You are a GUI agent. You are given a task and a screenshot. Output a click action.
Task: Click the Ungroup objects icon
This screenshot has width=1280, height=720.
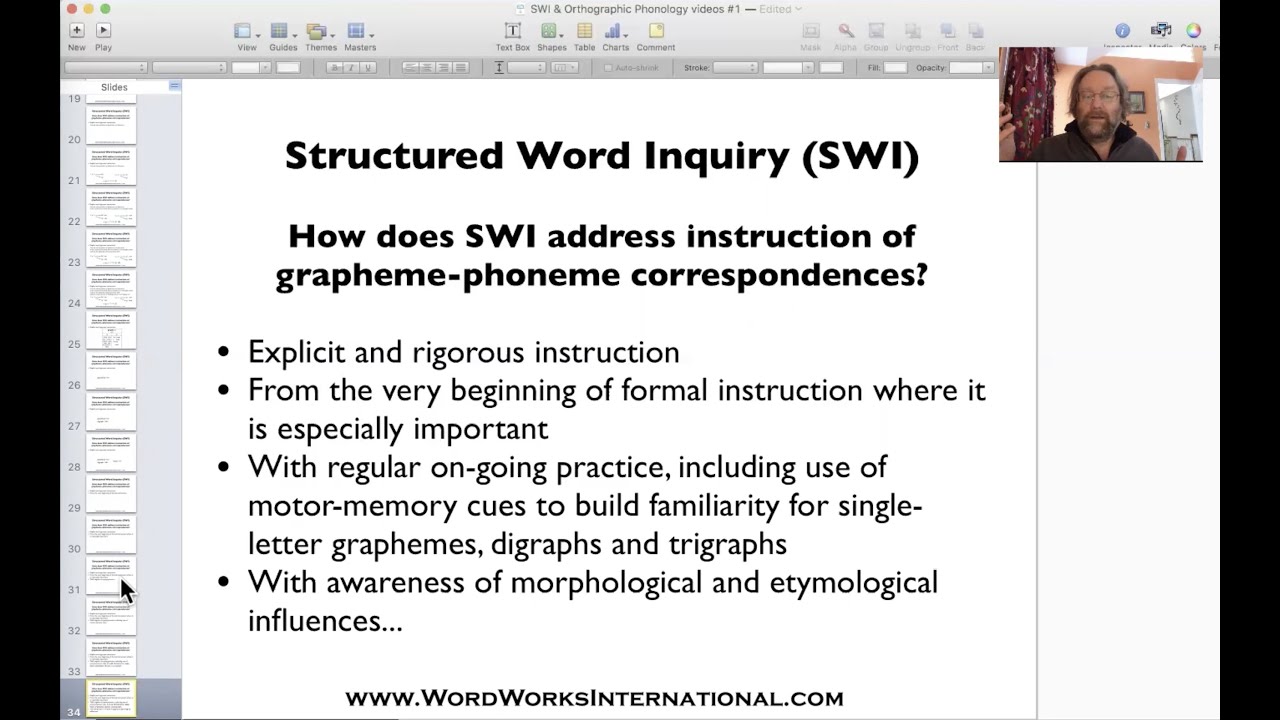coord(911,37)
